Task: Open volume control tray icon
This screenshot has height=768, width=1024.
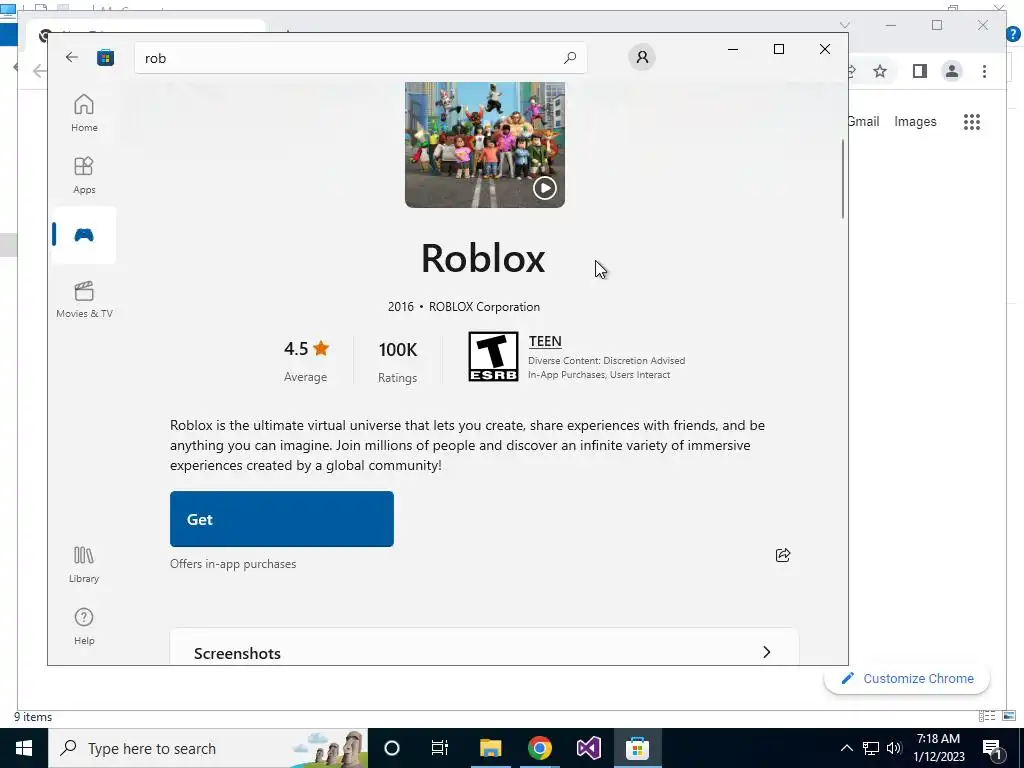Action: [894, 748]
